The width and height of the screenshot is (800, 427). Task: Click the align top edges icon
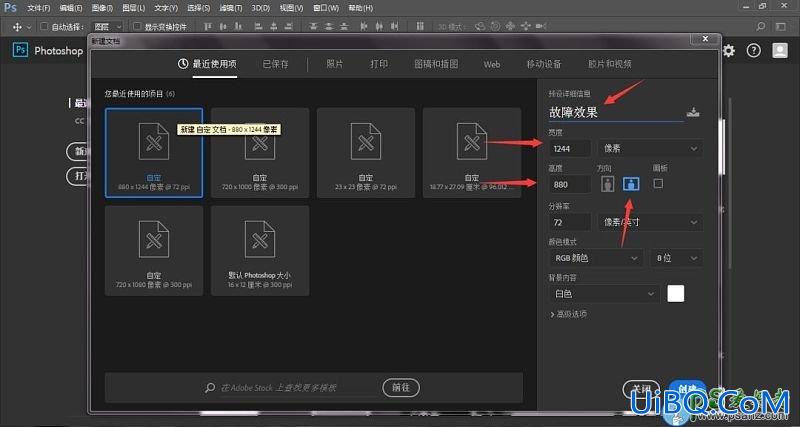tap(208, 27)
